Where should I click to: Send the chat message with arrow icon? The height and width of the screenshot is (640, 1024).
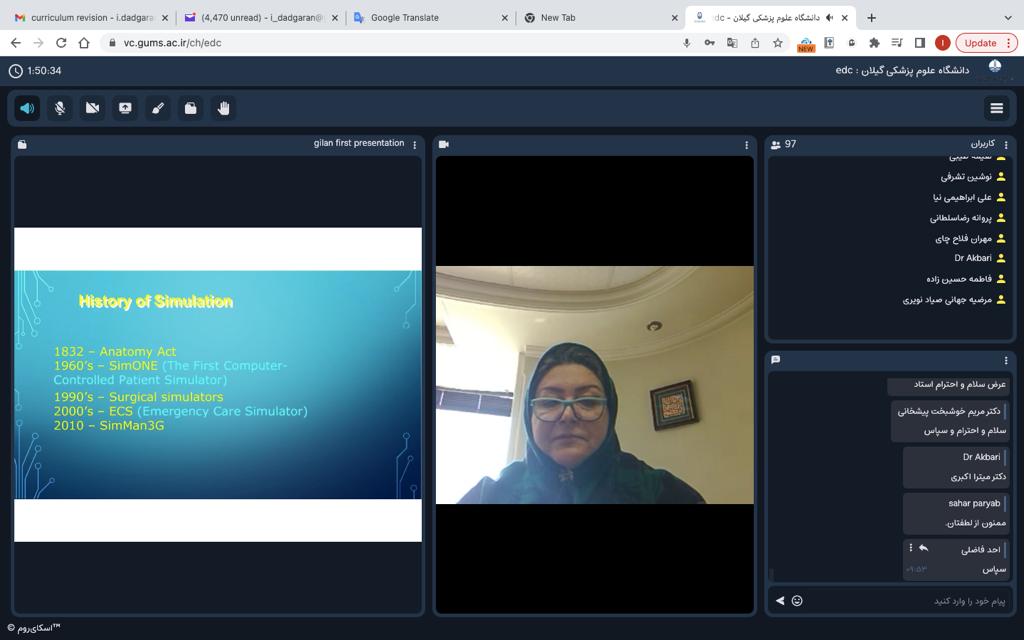coord(780,601)
